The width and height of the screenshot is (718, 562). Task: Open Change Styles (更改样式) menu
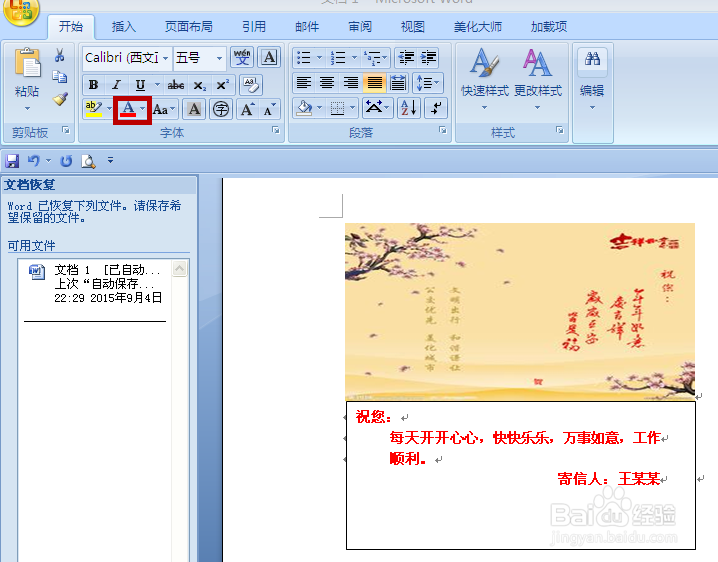pos(538,78)
